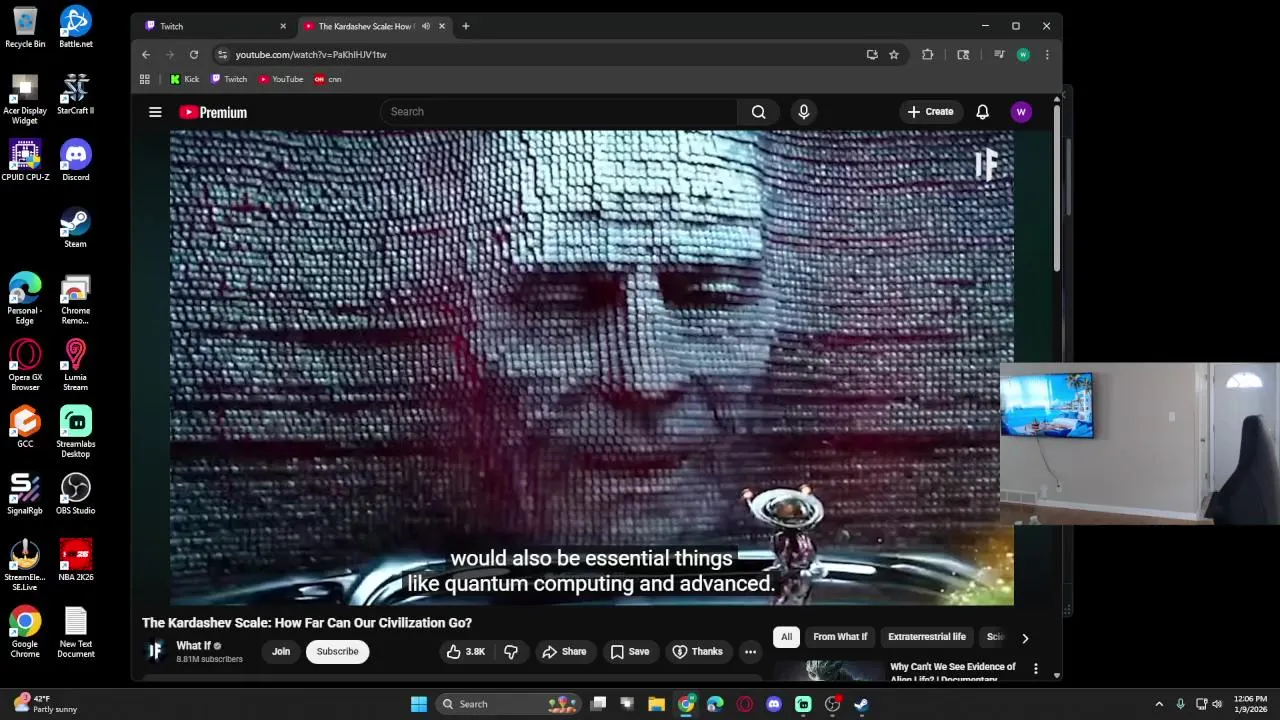Show hidden system tray icons
Viewport: 1280px width, 720px height.
pyautogui.click(x=1159, y=704)
